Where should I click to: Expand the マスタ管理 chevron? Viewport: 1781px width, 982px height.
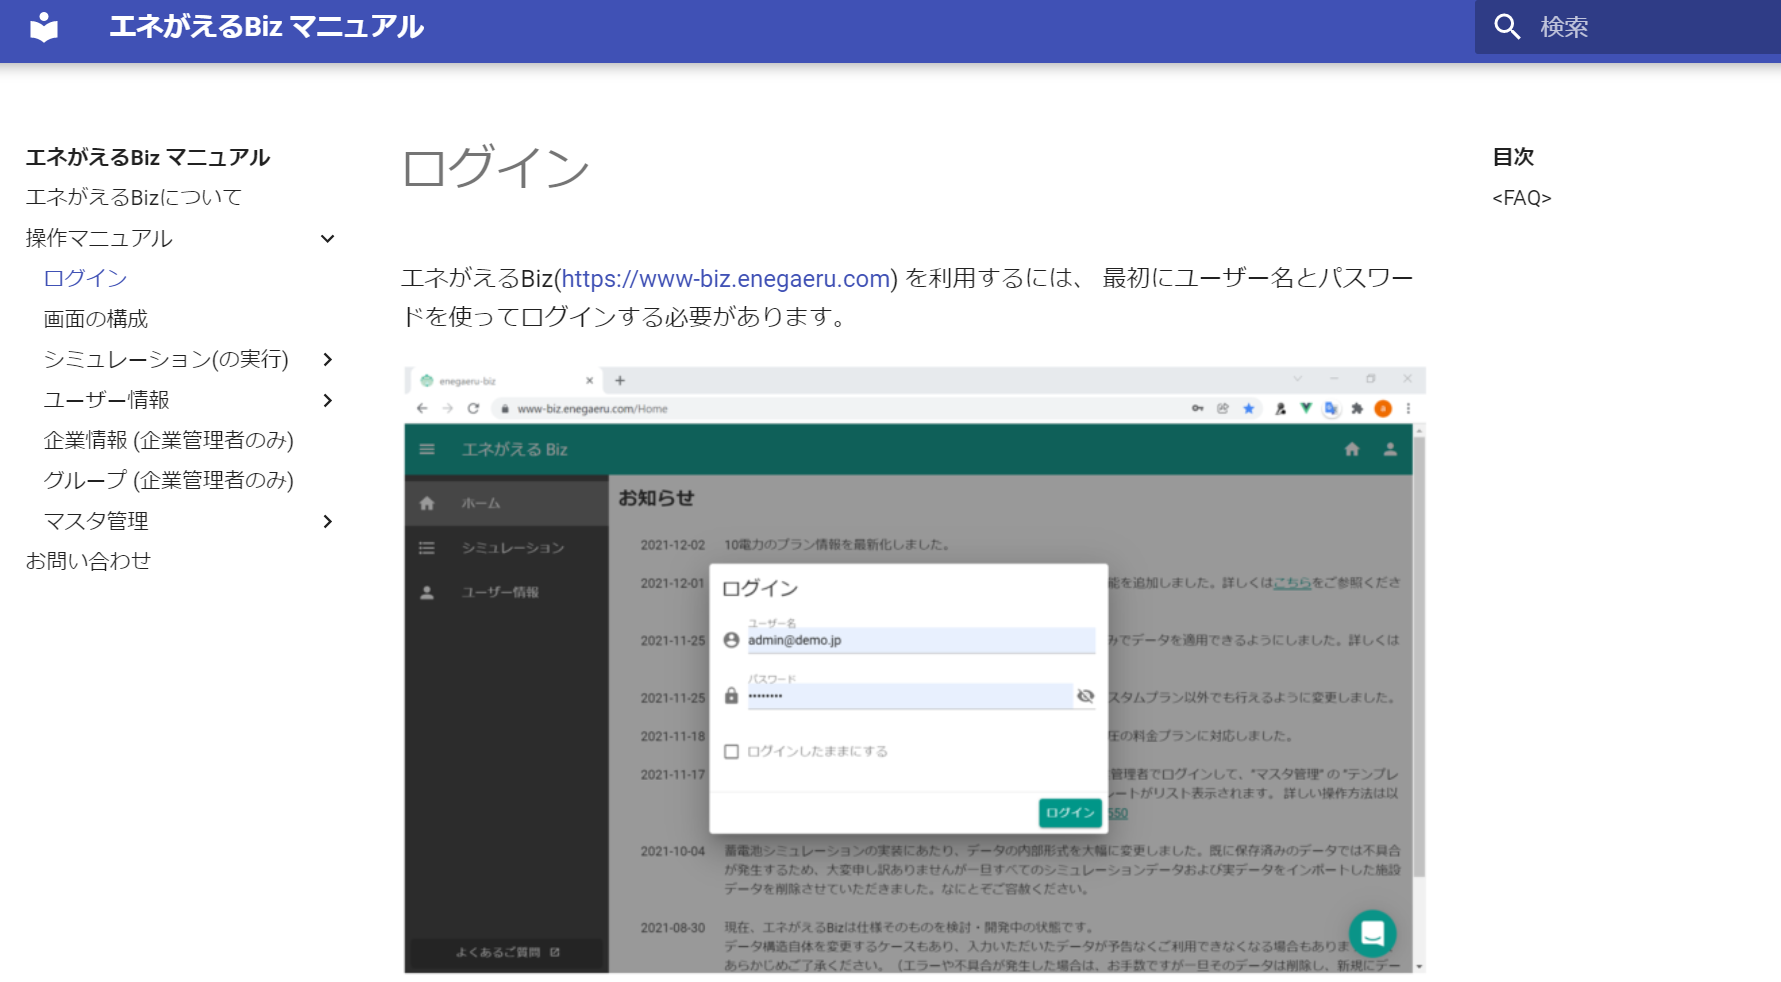327,521
